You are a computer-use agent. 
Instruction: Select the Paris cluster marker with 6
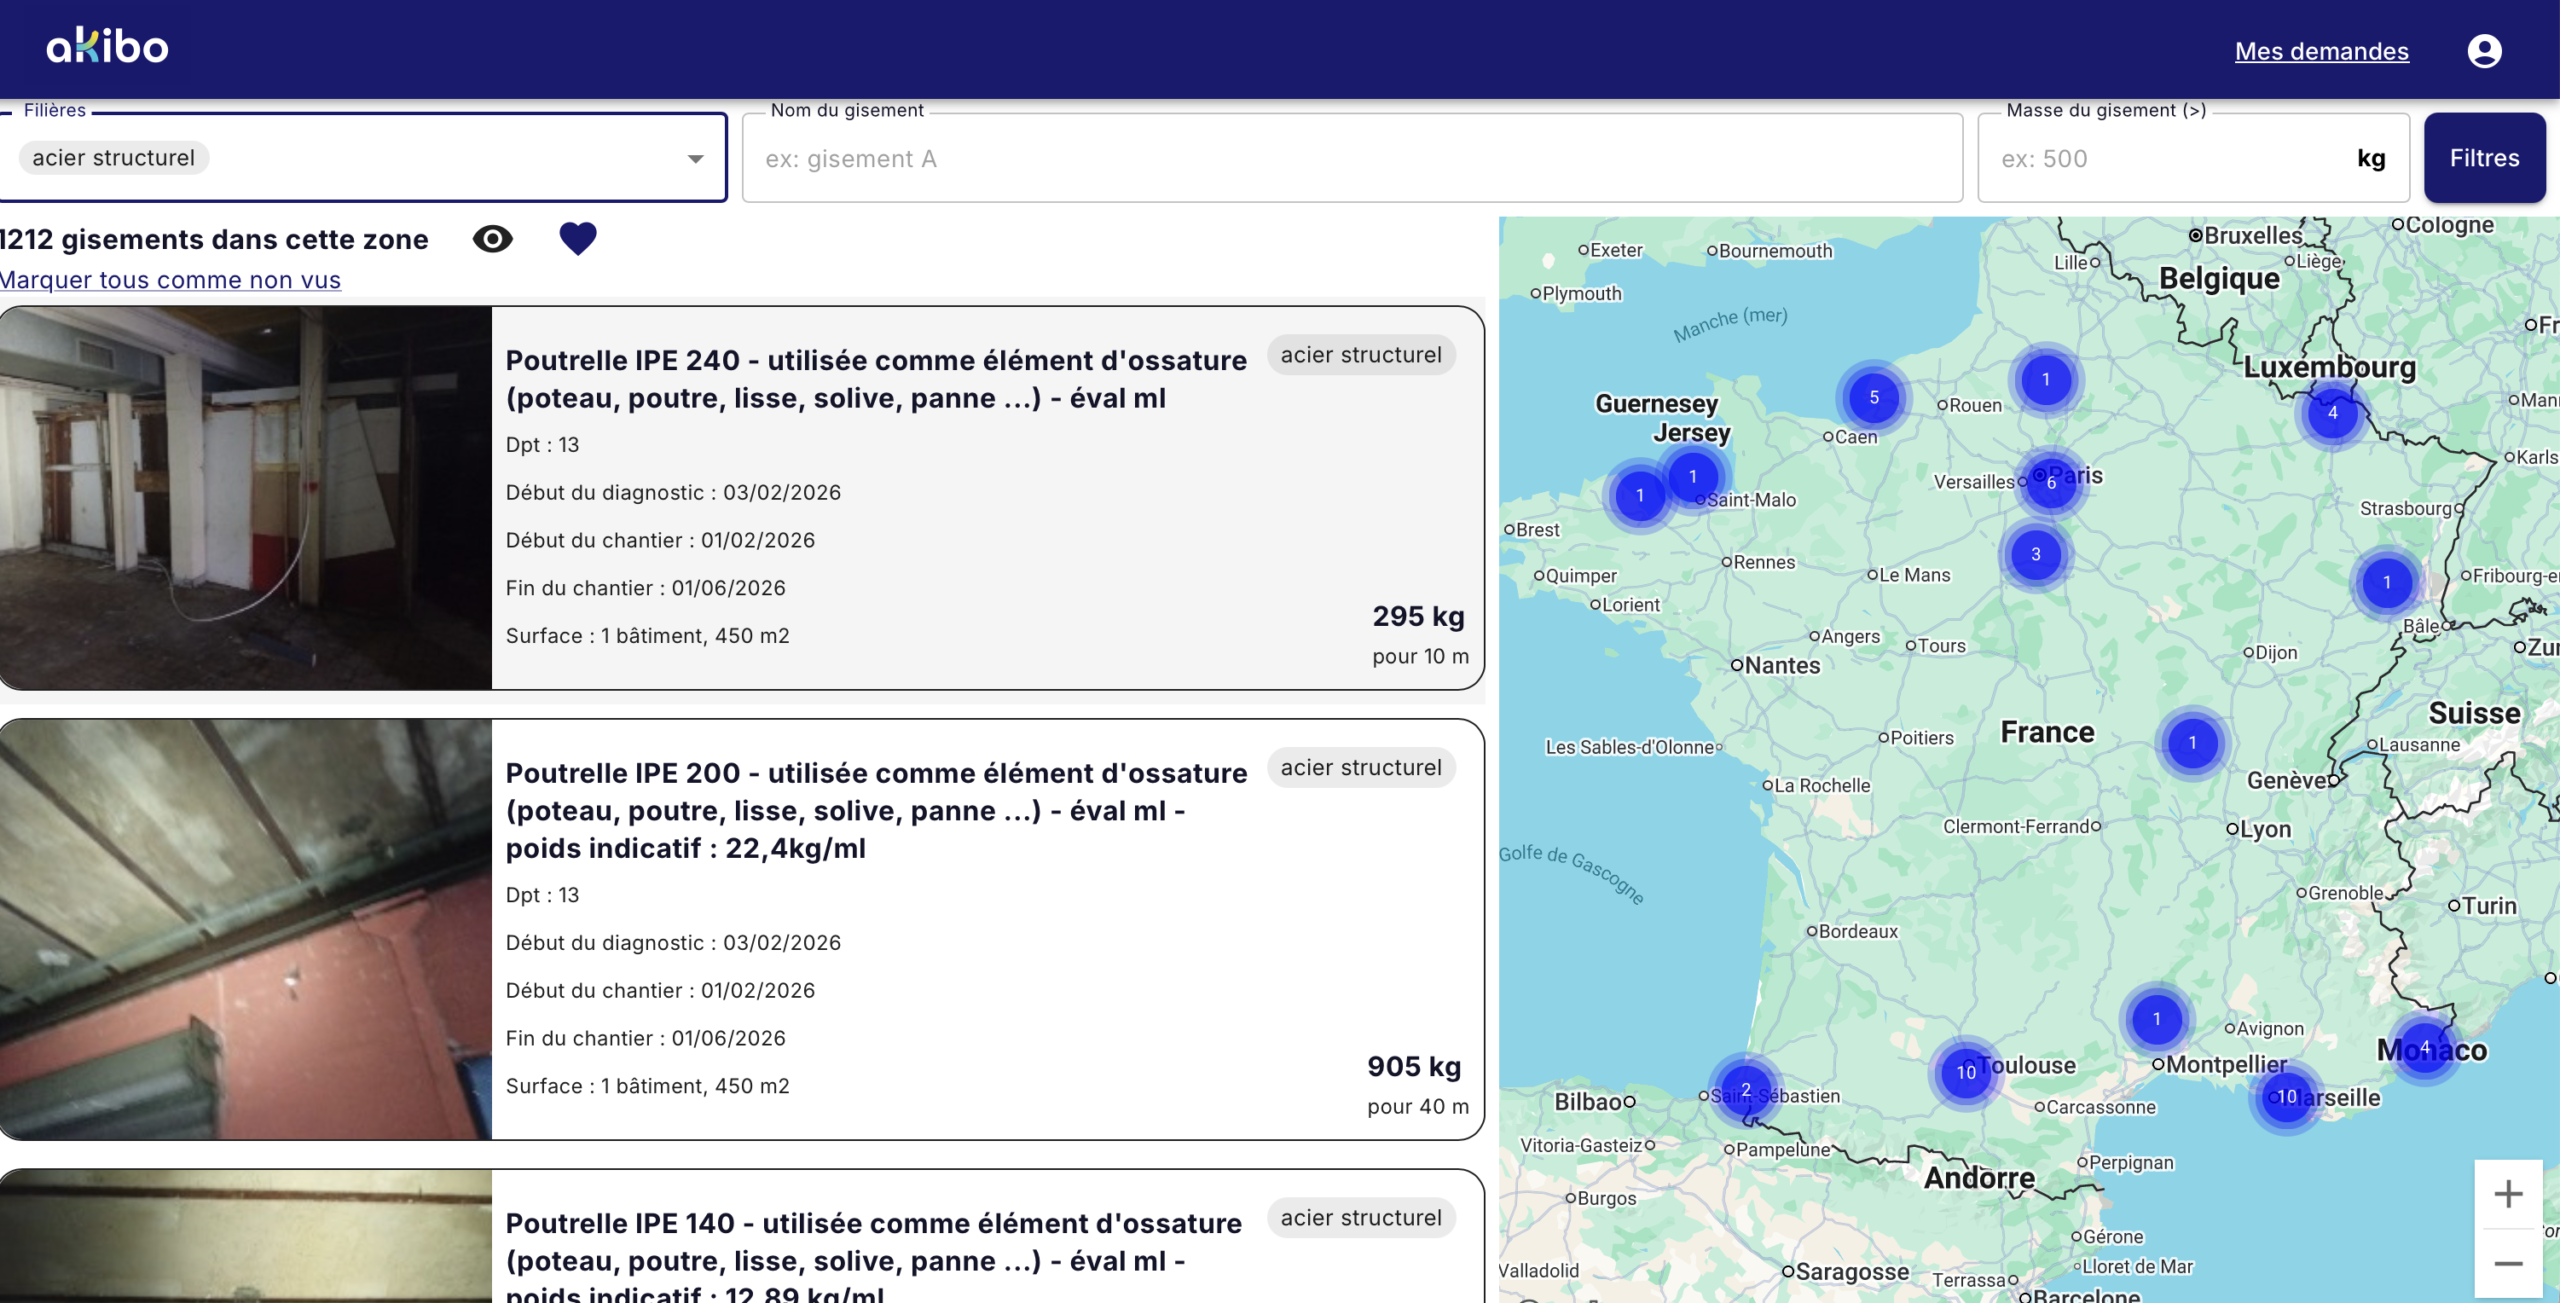point(2050,483)
